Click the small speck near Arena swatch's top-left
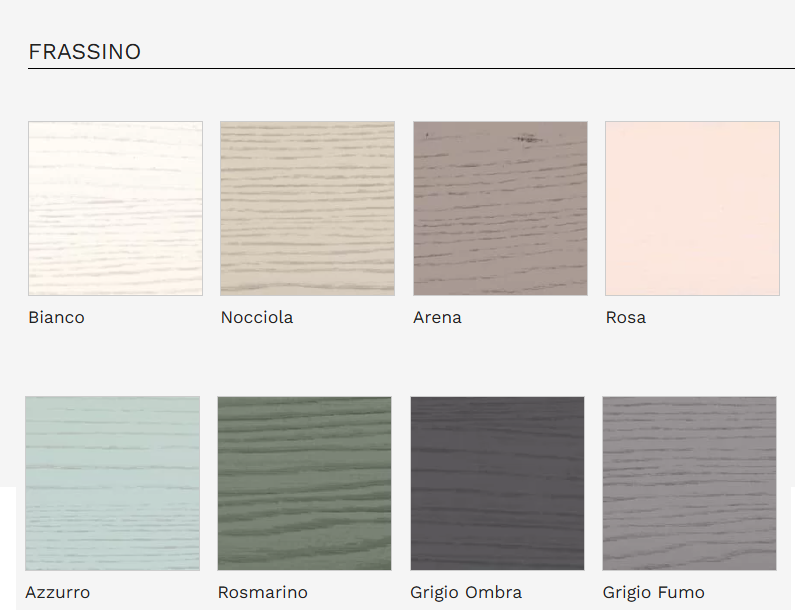This screenshot has height=610, width=795. [427, 135]
